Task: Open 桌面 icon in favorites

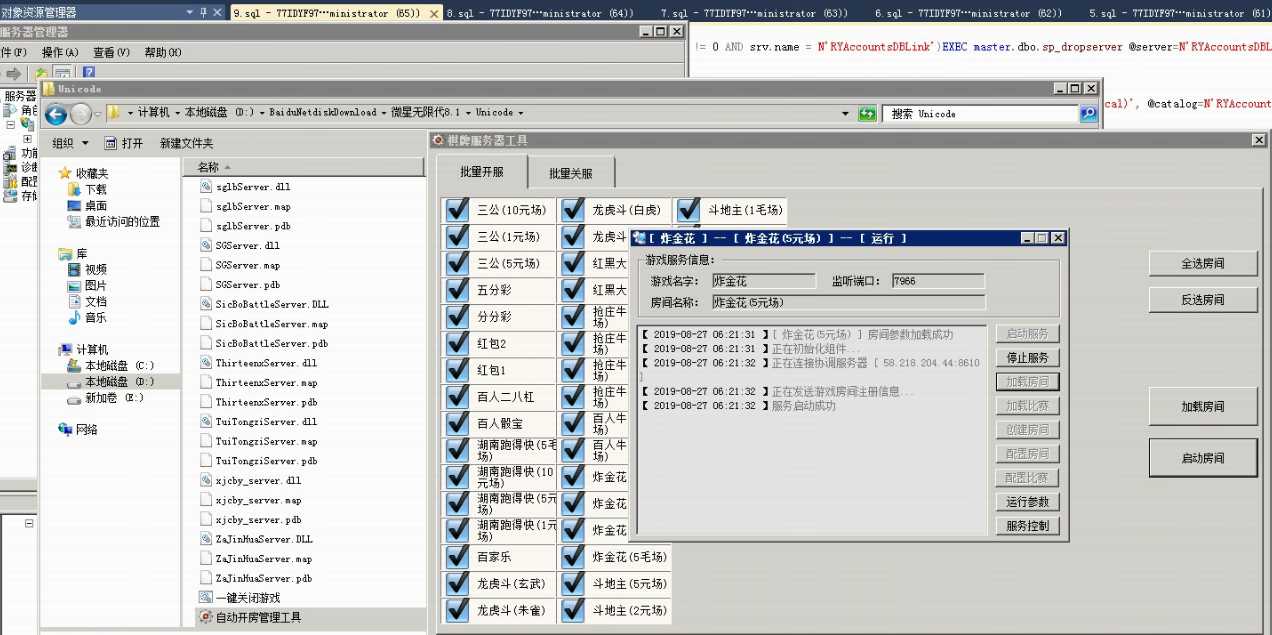Action: pyautogui.click(x=74, y=205)
